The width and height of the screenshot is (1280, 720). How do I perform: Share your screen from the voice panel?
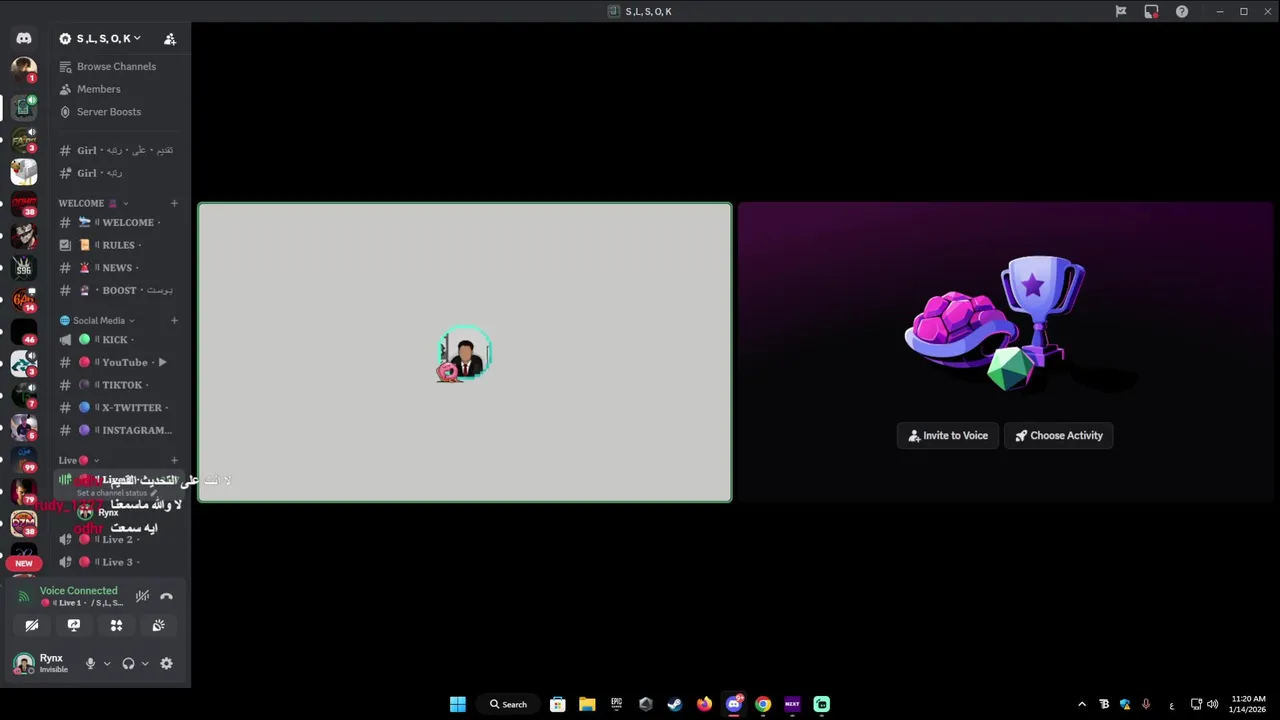pyautogui.click(x=74, y=625)
